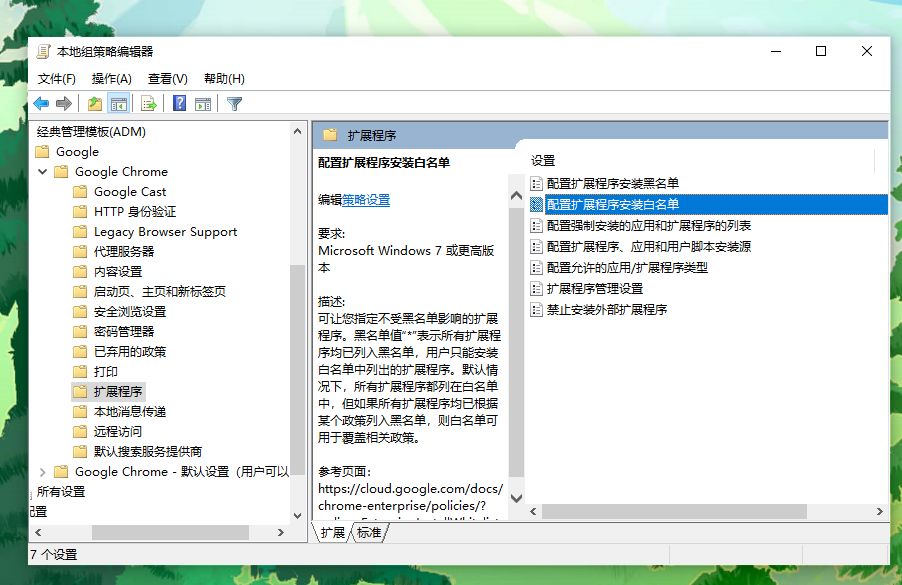
Task: Open the 查看(V) menu
Action: tap(167, 79)
